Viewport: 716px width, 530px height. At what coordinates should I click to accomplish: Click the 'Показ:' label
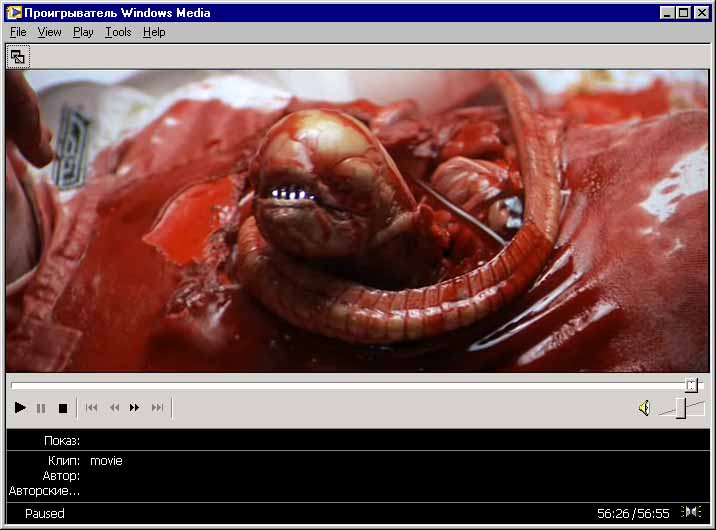point(62,441)
